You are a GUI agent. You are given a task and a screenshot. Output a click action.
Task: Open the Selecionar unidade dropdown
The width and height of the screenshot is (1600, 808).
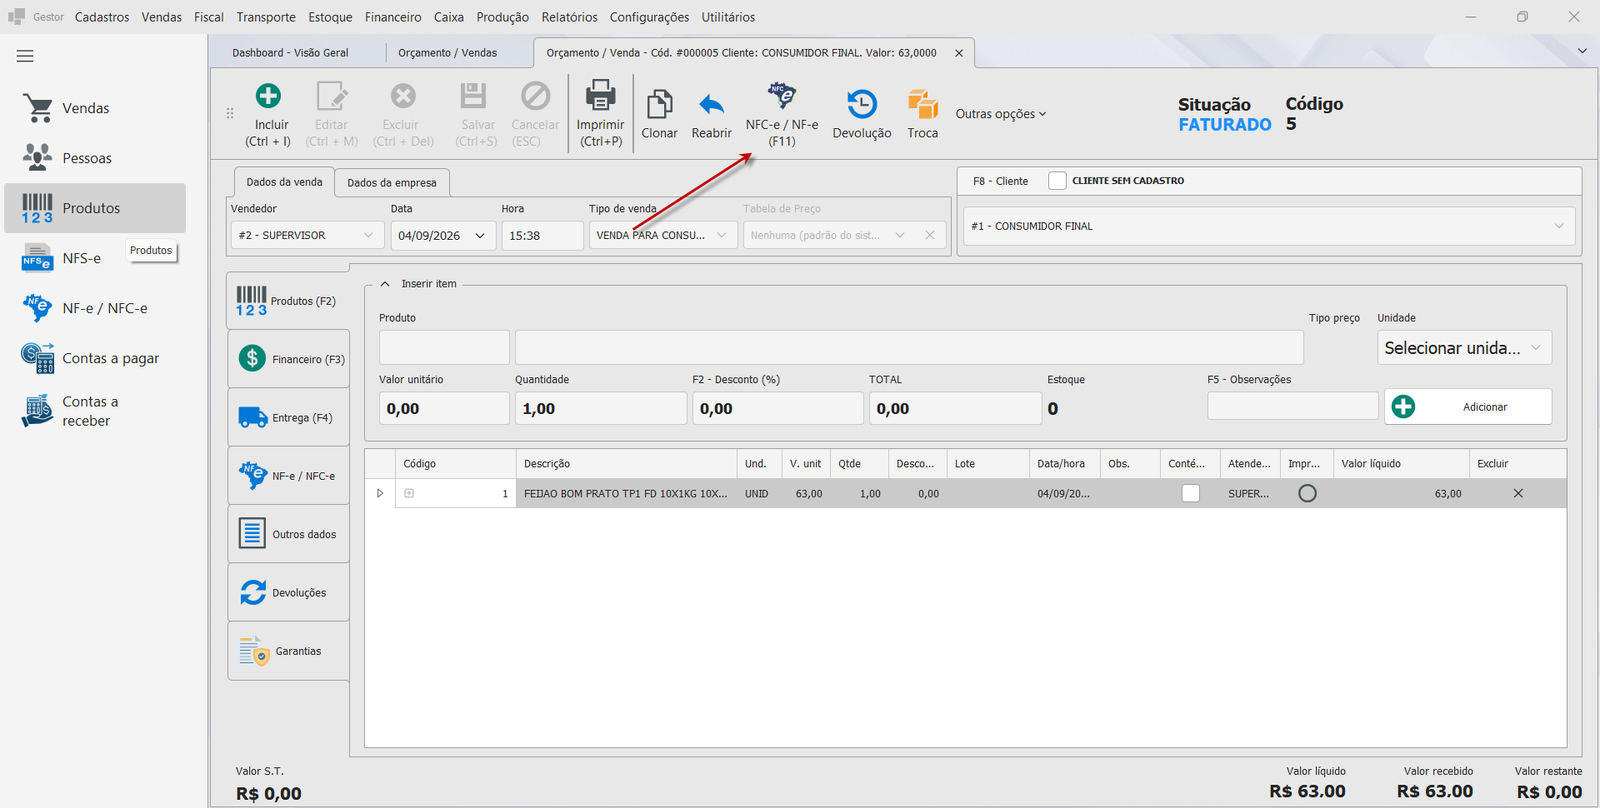pos(1535,348)
